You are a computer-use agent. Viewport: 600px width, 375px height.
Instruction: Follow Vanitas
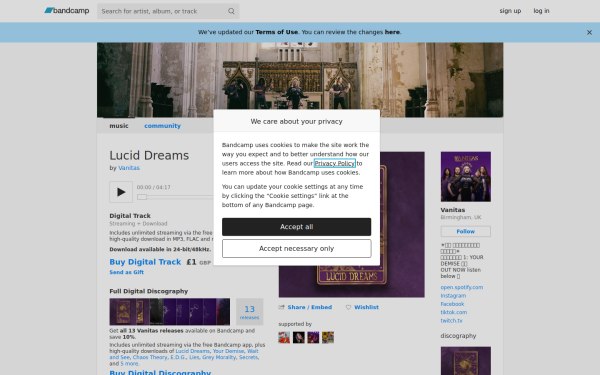pyautogui.click(x=466, y=231)
